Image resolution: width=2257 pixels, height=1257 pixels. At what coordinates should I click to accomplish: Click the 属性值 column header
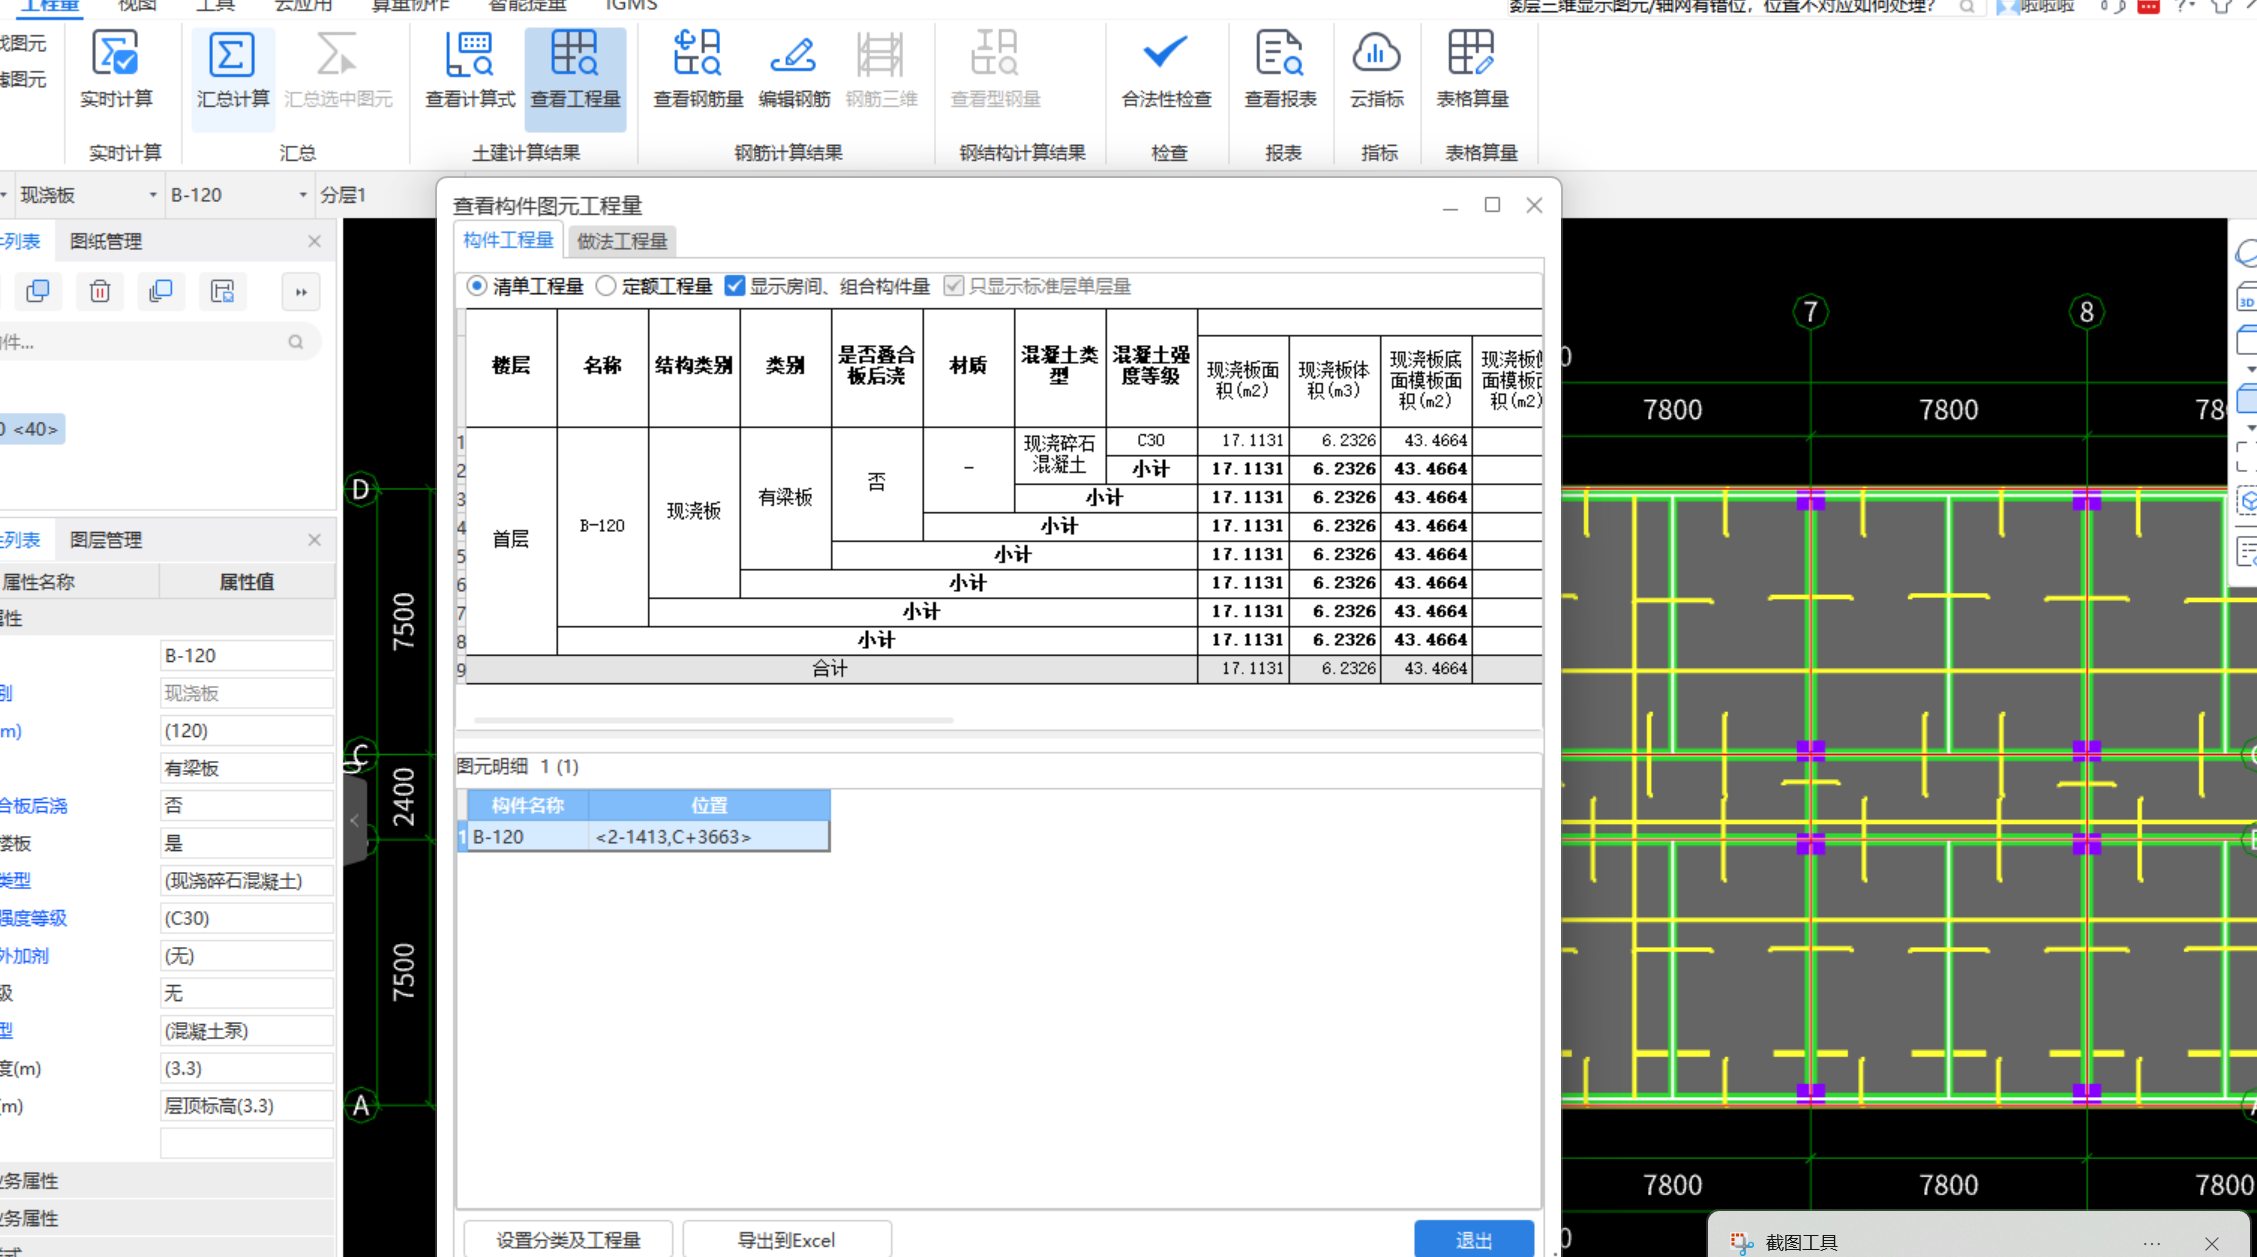tap(246, 582)
